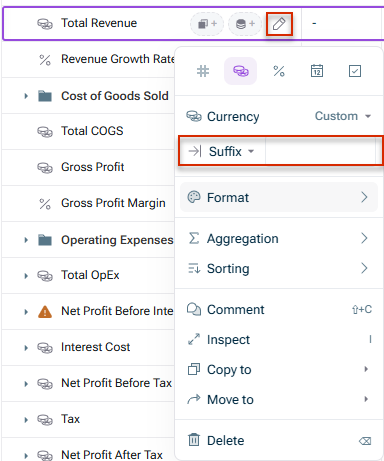Select the number (#) data type icon
384x461 pixels.
click(x=203, y=71)
